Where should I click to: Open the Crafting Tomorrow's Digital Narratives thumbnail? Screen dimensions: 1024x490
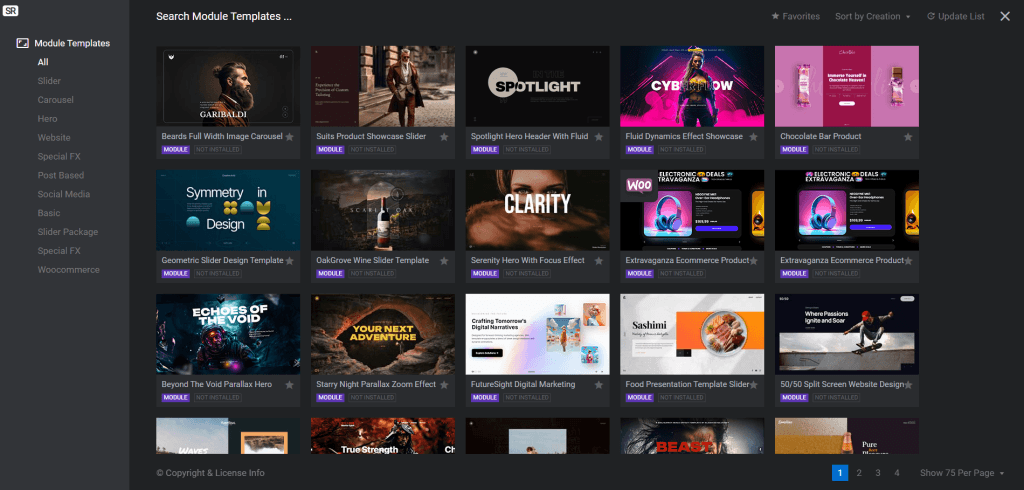tap(537, 335)
